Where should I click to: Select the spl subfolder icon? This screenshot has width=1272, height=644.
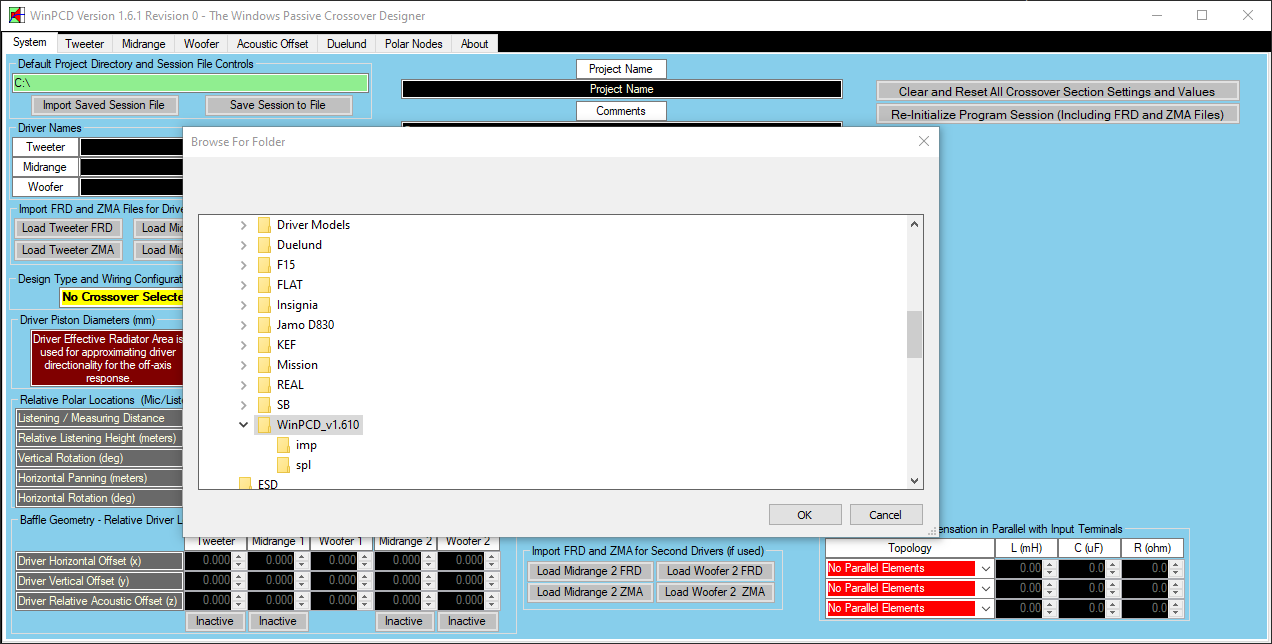(x=284, y=465)
